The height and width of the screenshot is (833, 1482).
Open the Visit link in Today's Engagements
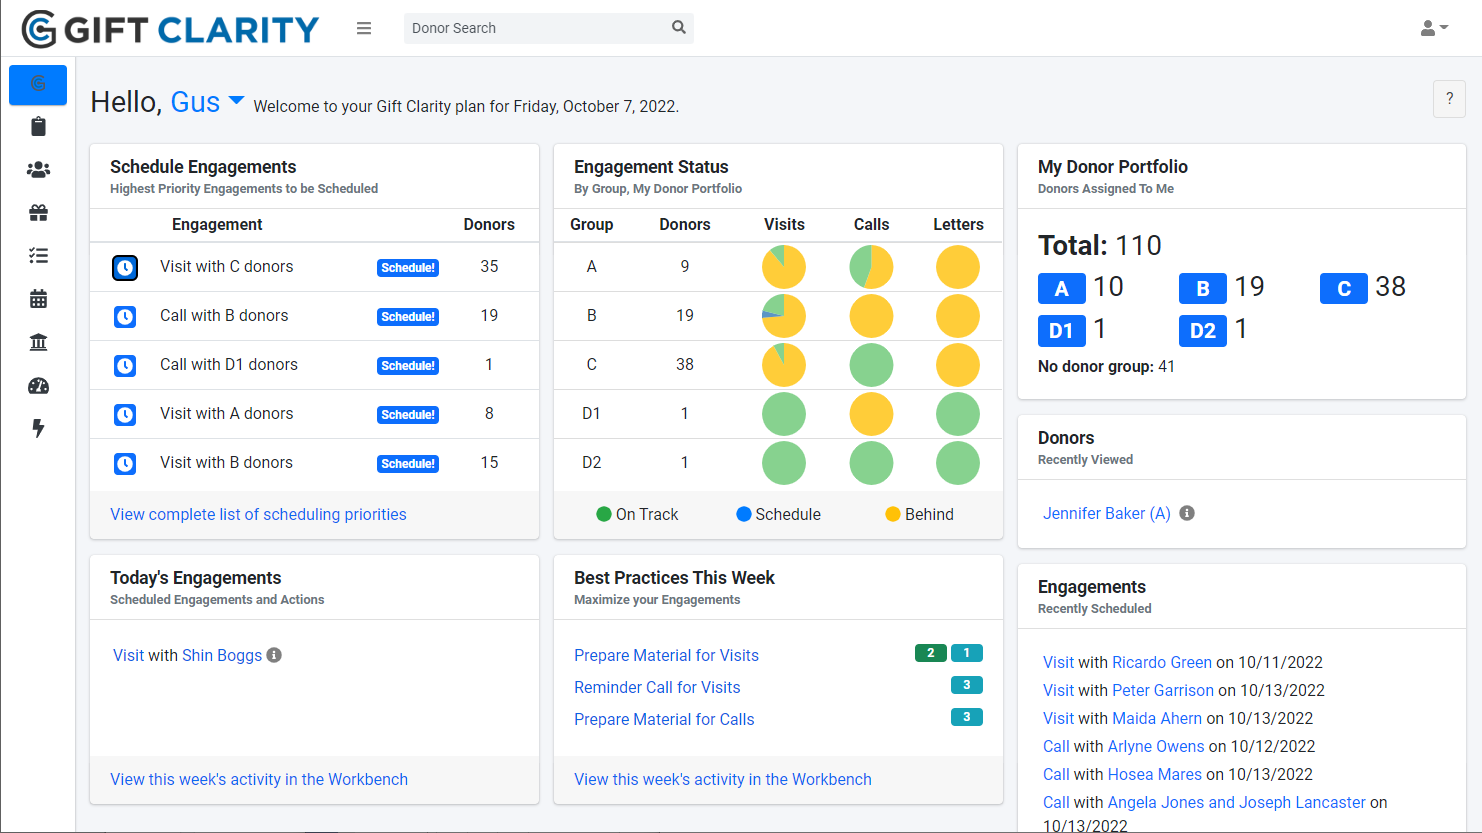pyautogui.click(x=128, y=655)
